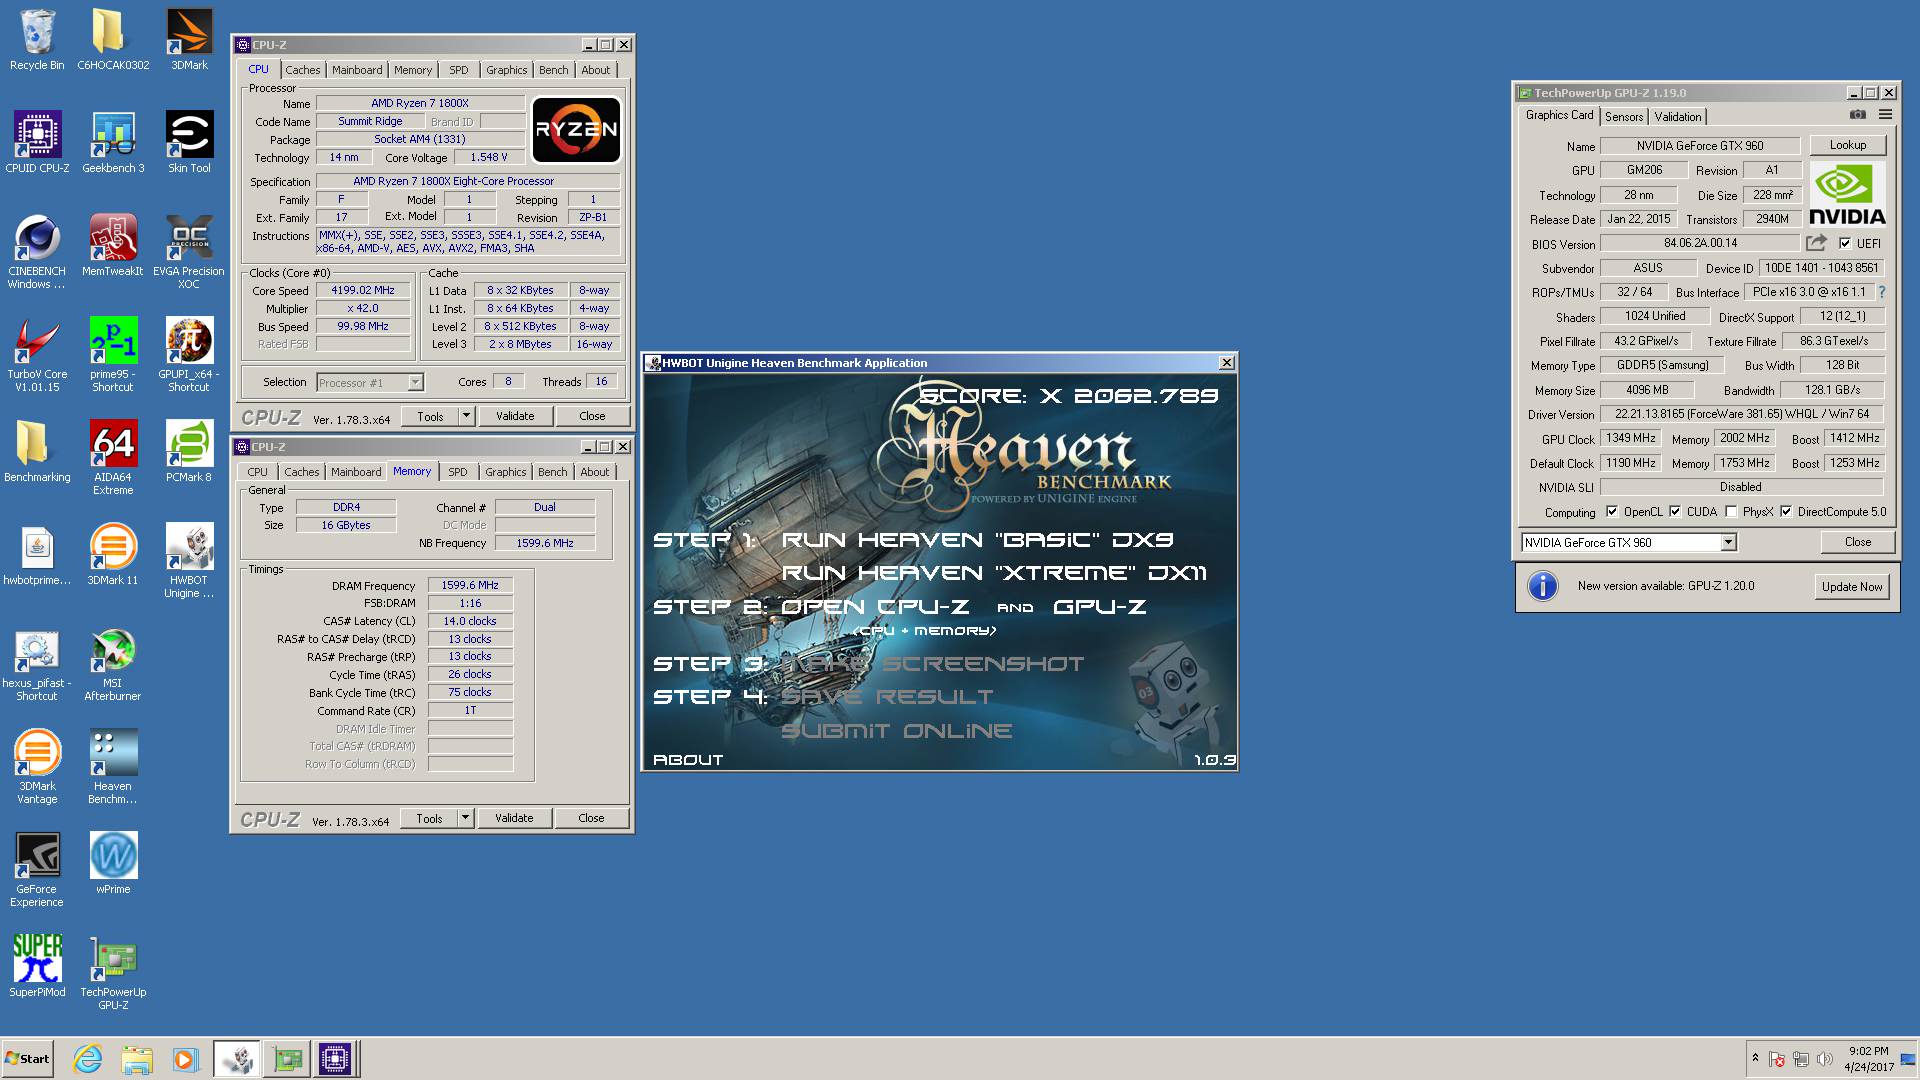Expand the NVIDIA GeForce GTX 960 selector
The height and width of the screenshot is (1080, 1920).
click(x=1728, y=542)
